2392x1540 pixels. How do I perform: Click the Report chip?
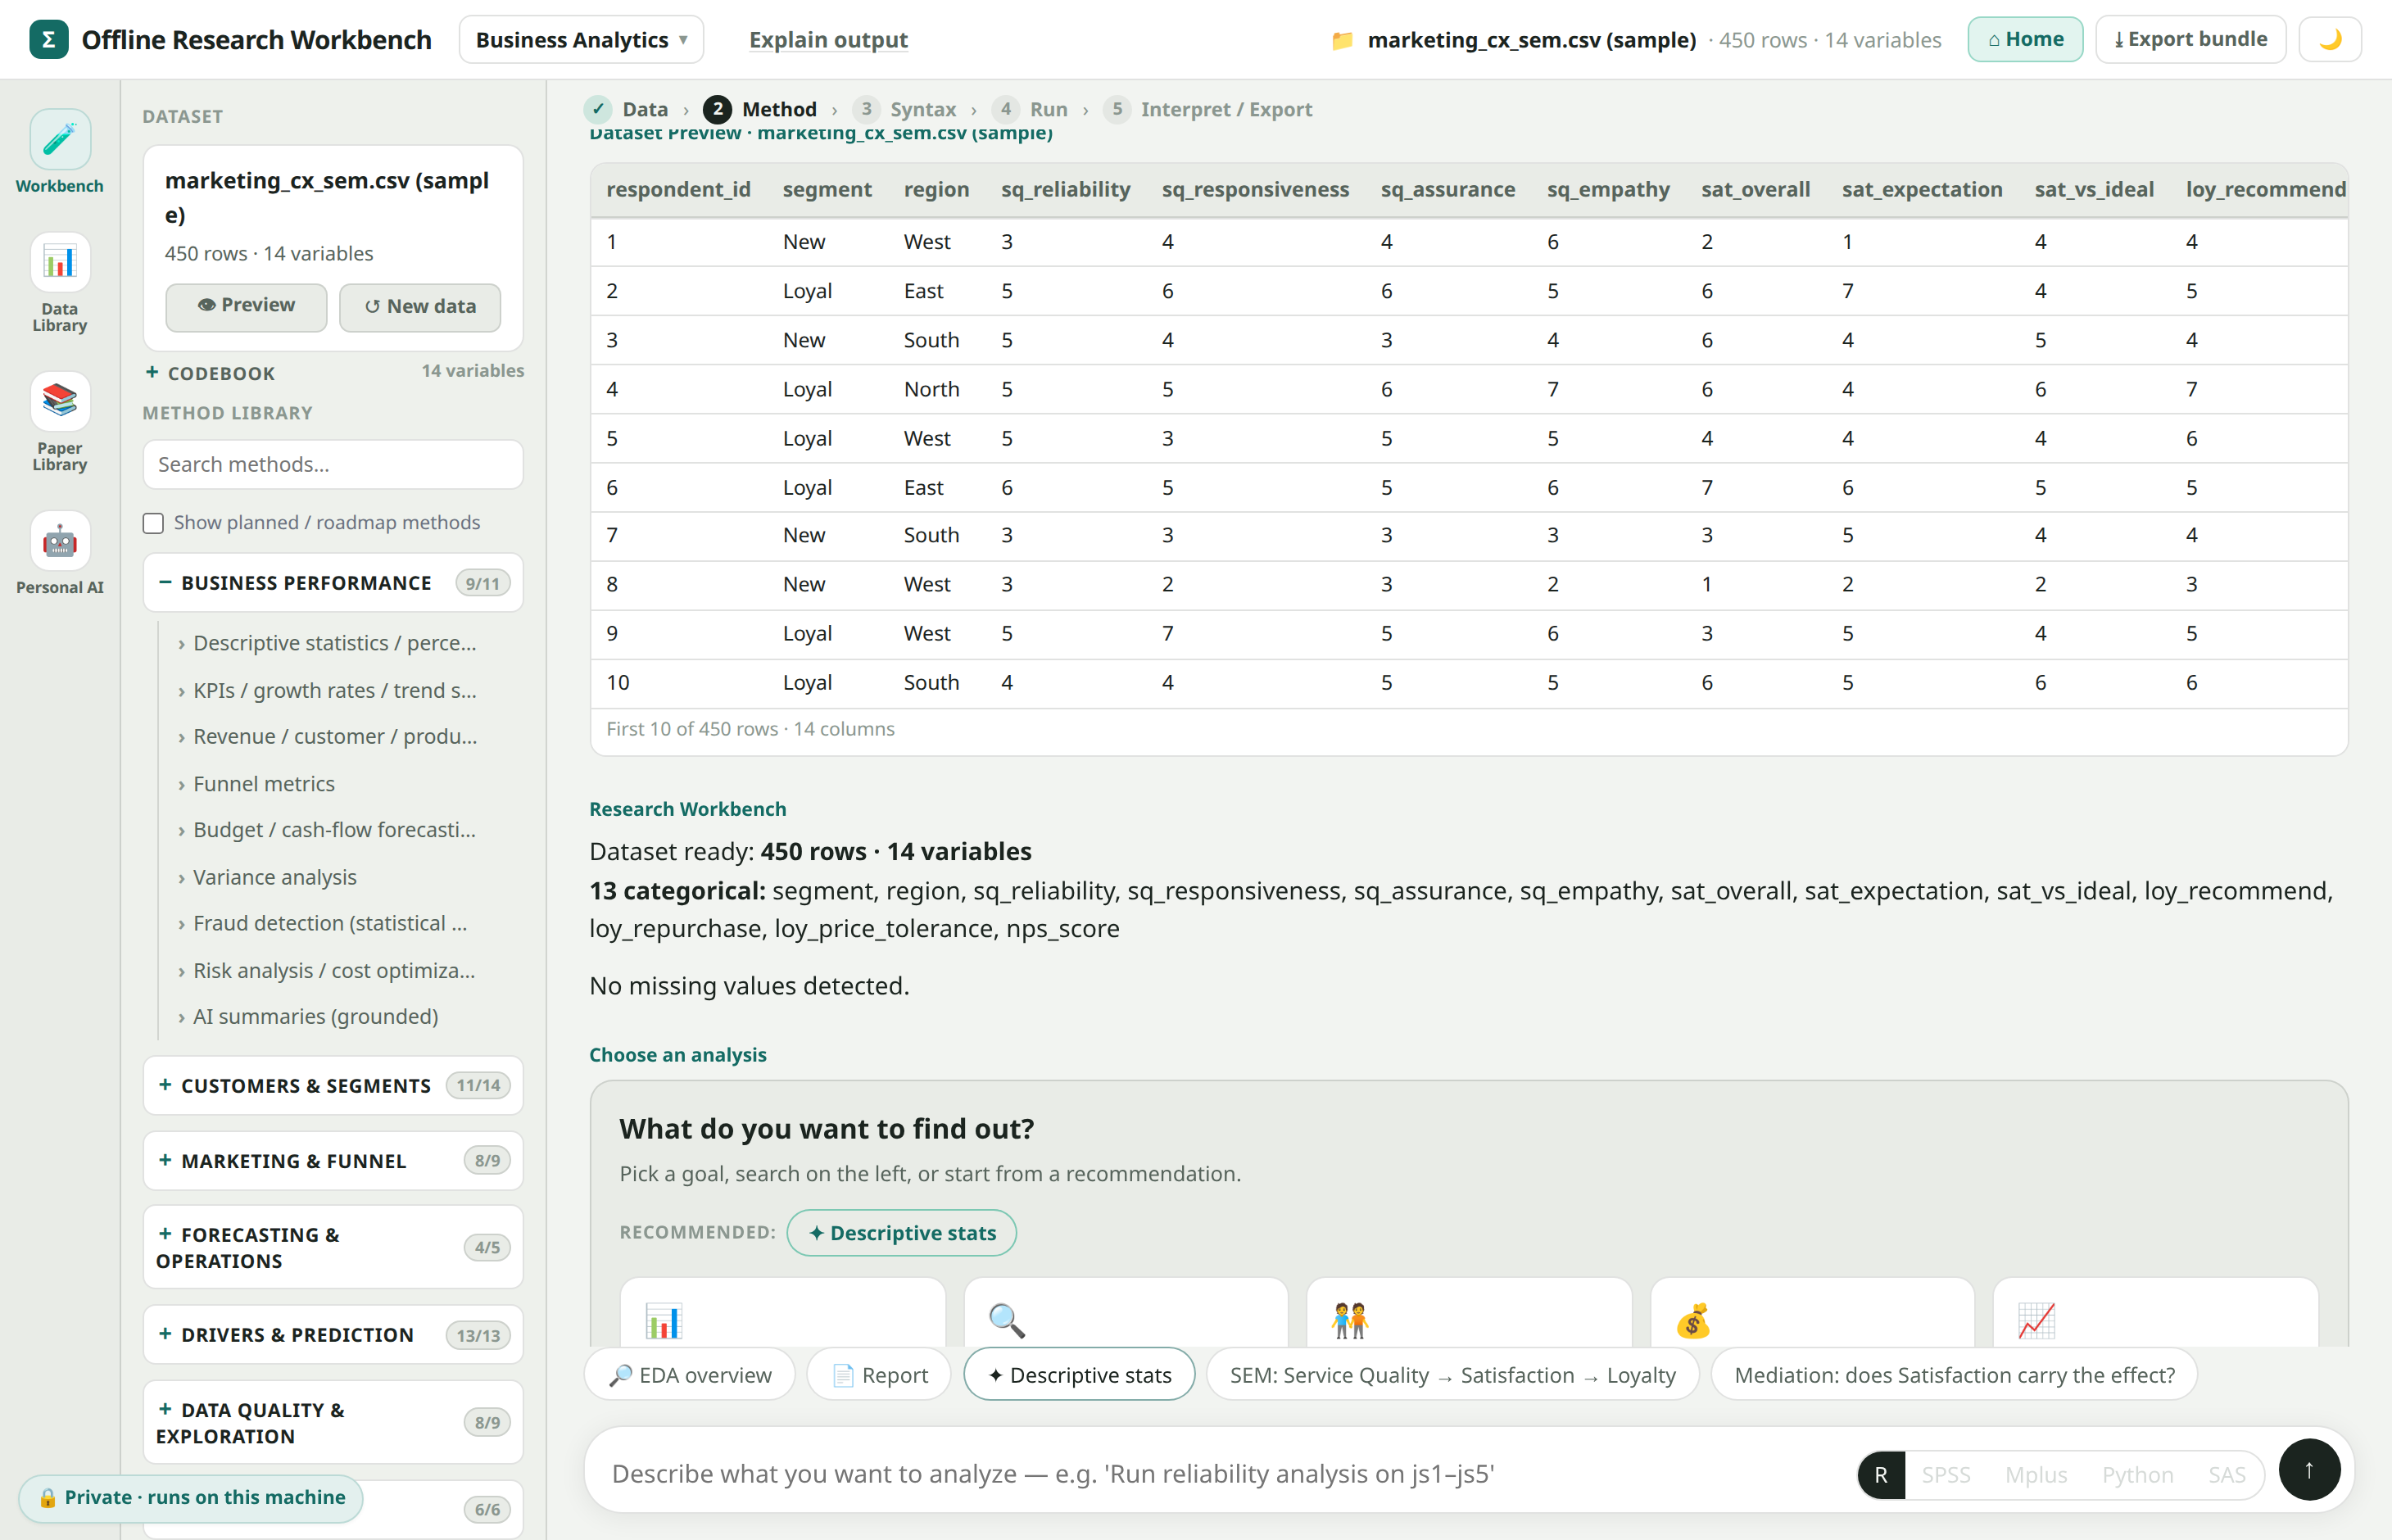click(879, 1375)
